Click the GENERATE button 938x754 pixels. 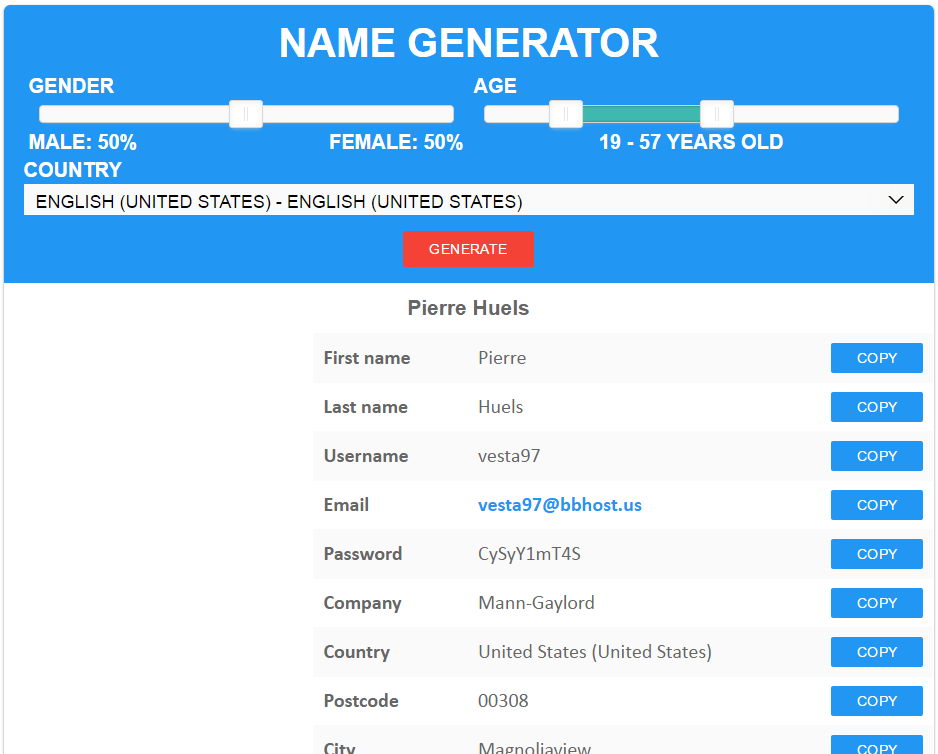point(468,249)
